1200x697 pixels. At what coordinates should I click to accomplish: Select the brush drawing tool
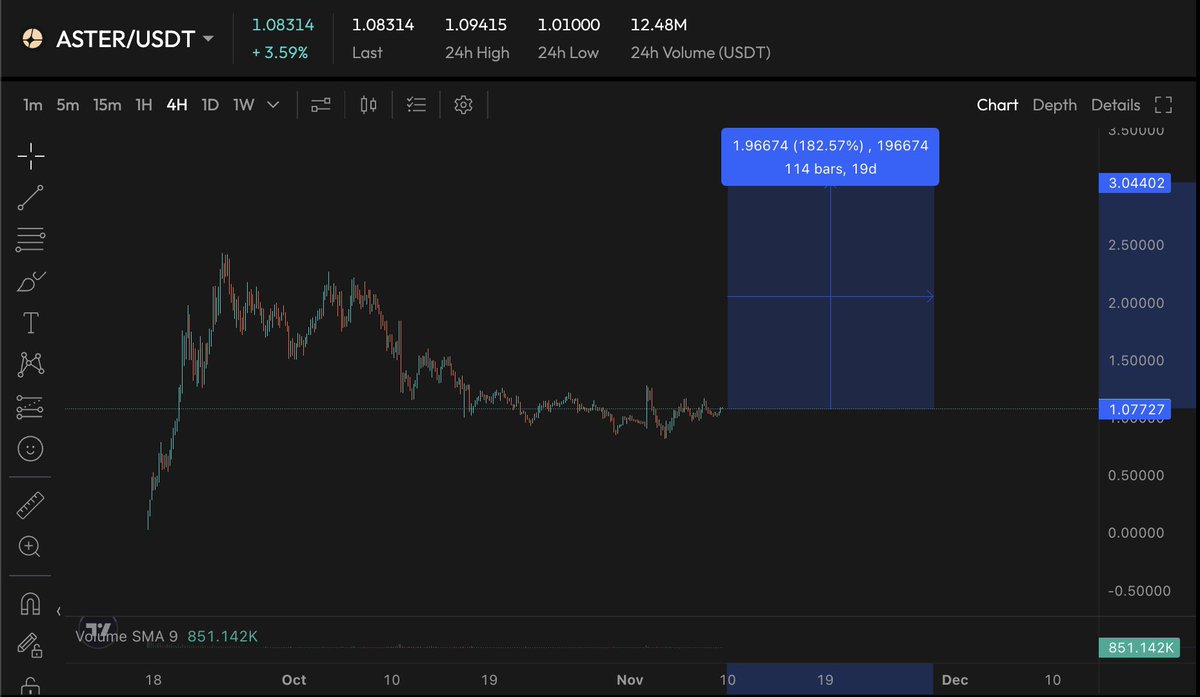31,282
